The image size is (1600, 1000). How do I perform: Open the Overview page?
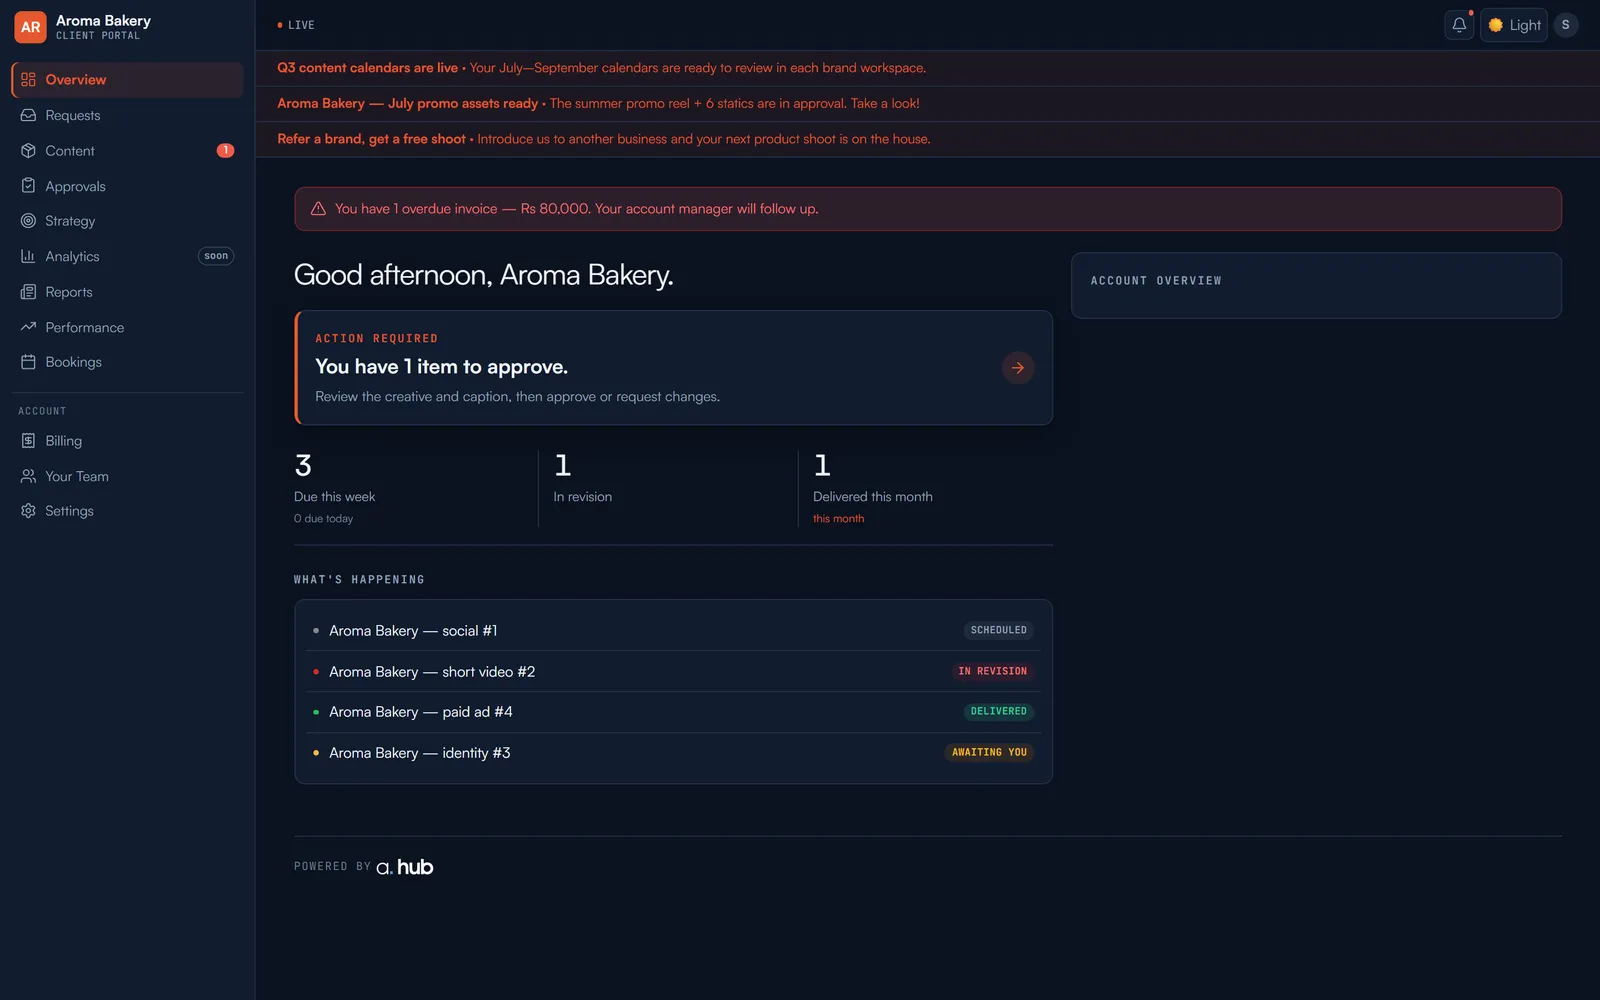(x=127, y=80)
